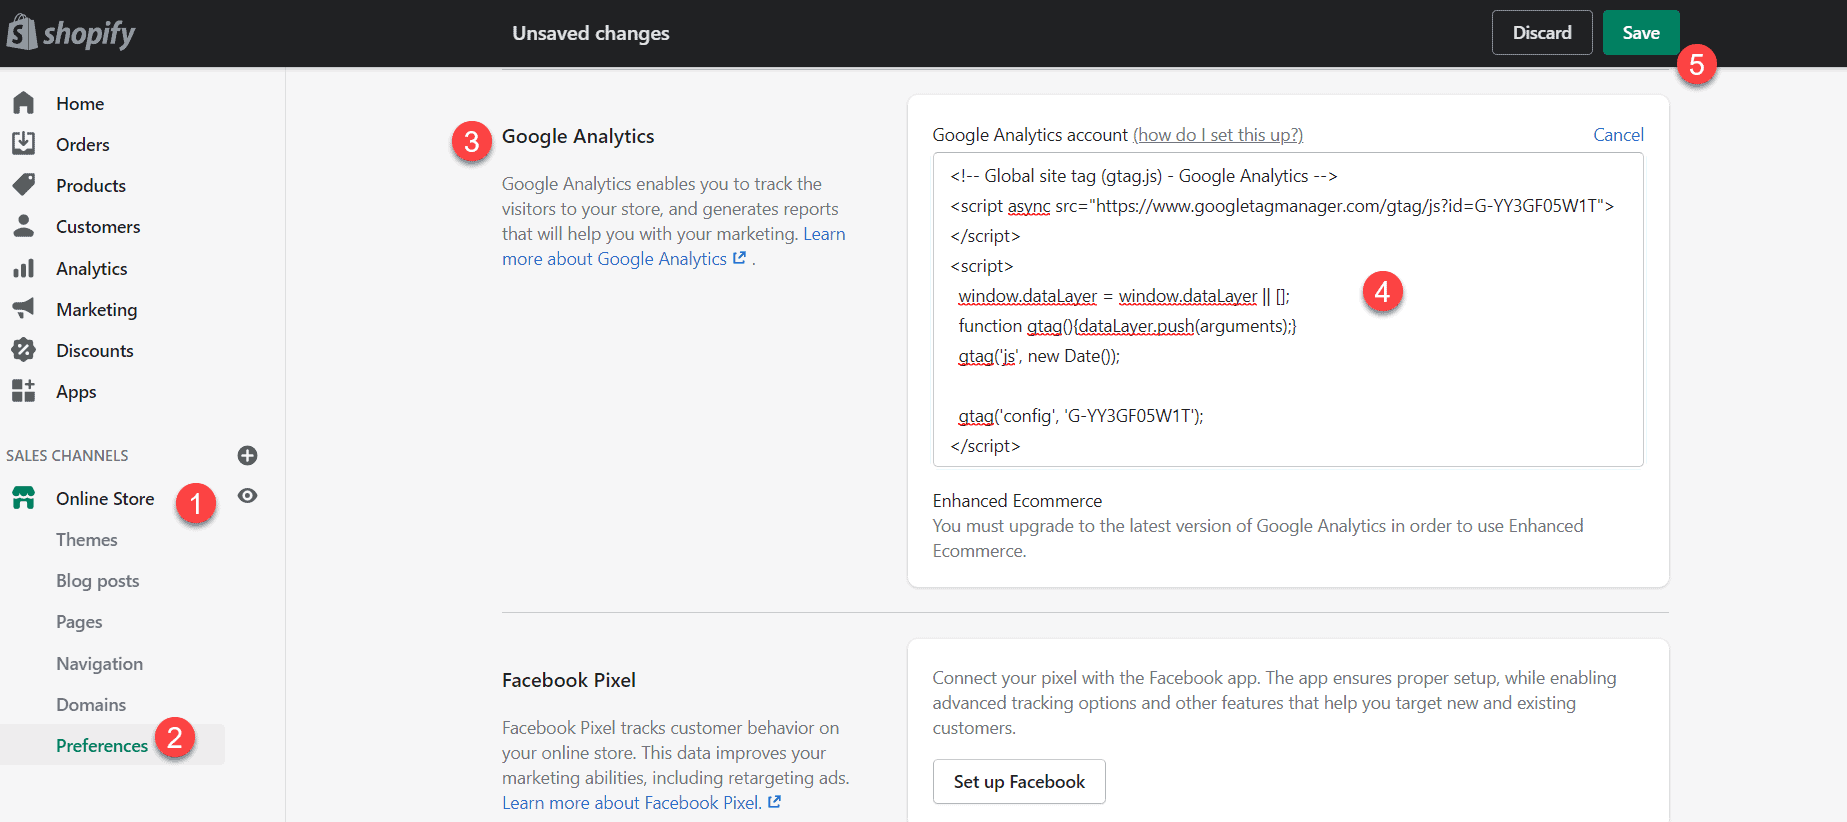Click the Marketing megaphone icon

point(24,309)
